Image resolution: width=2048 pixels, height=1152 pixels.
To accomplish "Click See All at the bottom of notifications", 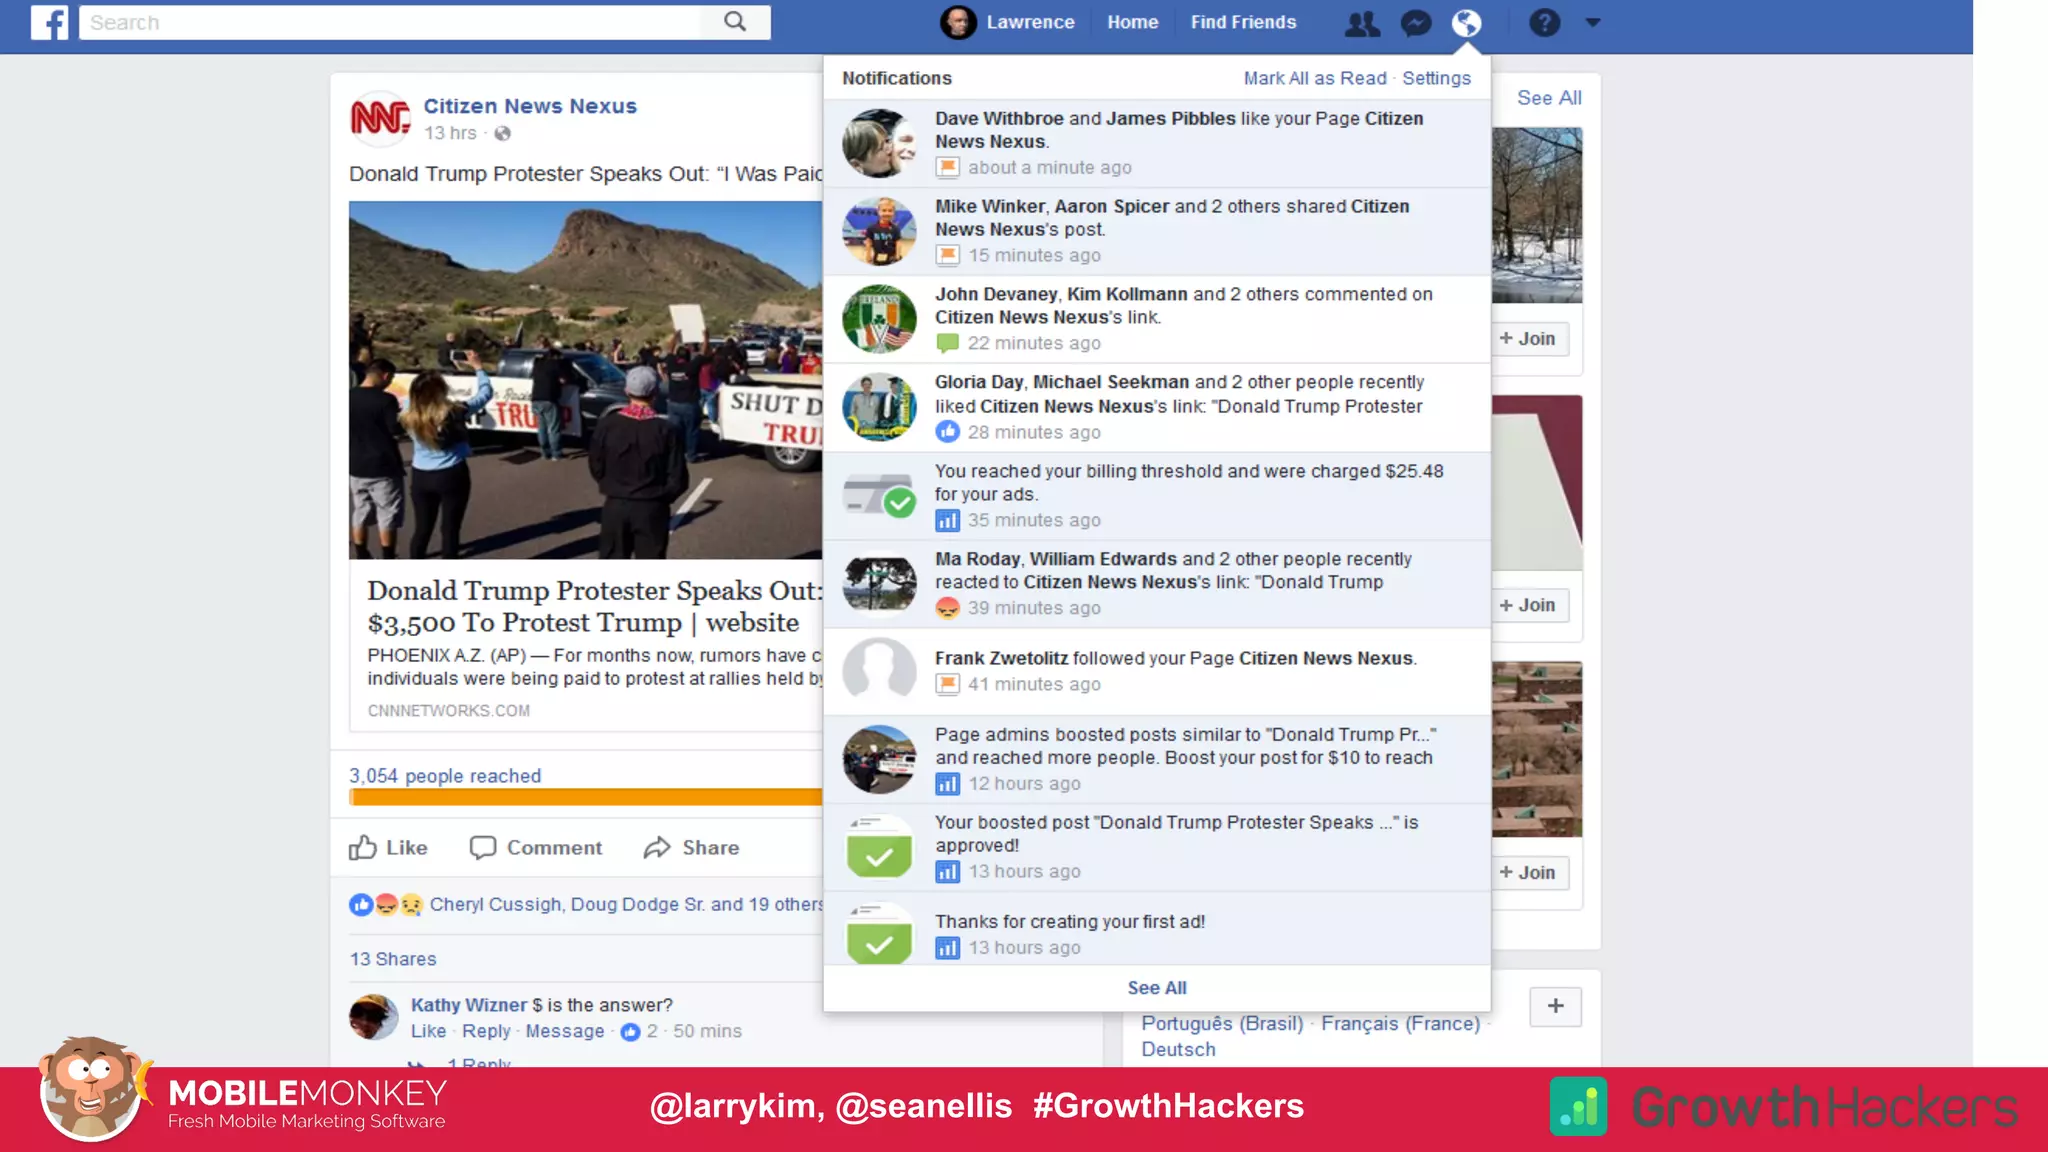I will pos(1157,988).
